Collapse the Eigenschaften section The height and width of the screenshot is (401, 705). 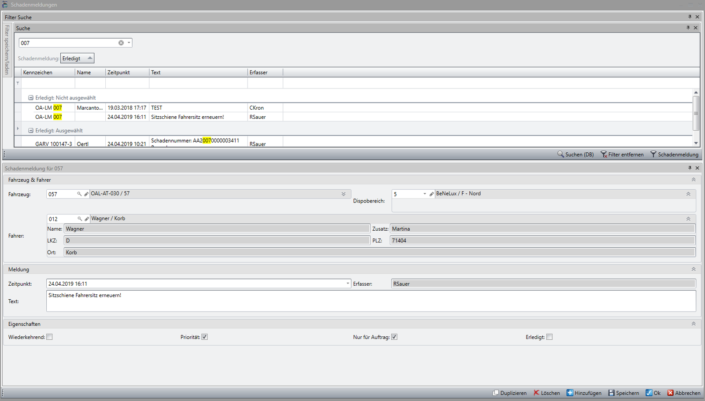pos(693,324)
